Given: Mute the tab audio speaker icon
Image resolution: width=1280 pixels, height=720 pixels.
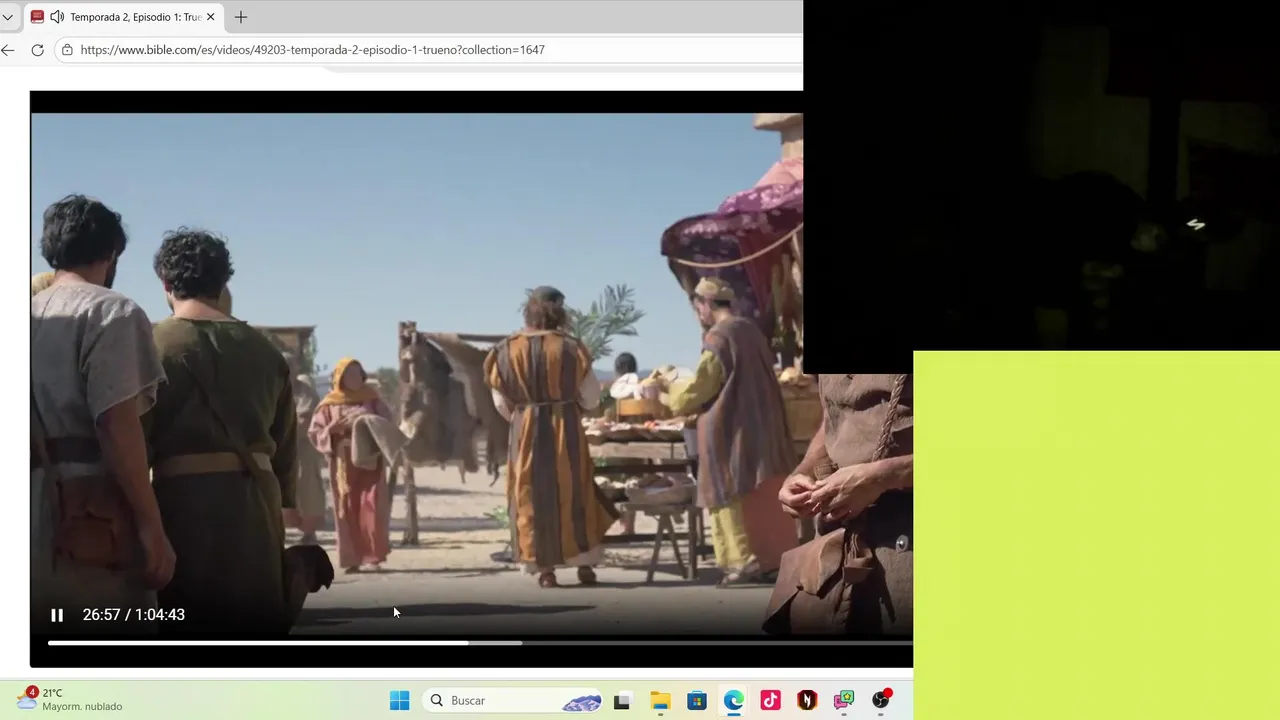Looking at the screenshot, I should 57,17.
